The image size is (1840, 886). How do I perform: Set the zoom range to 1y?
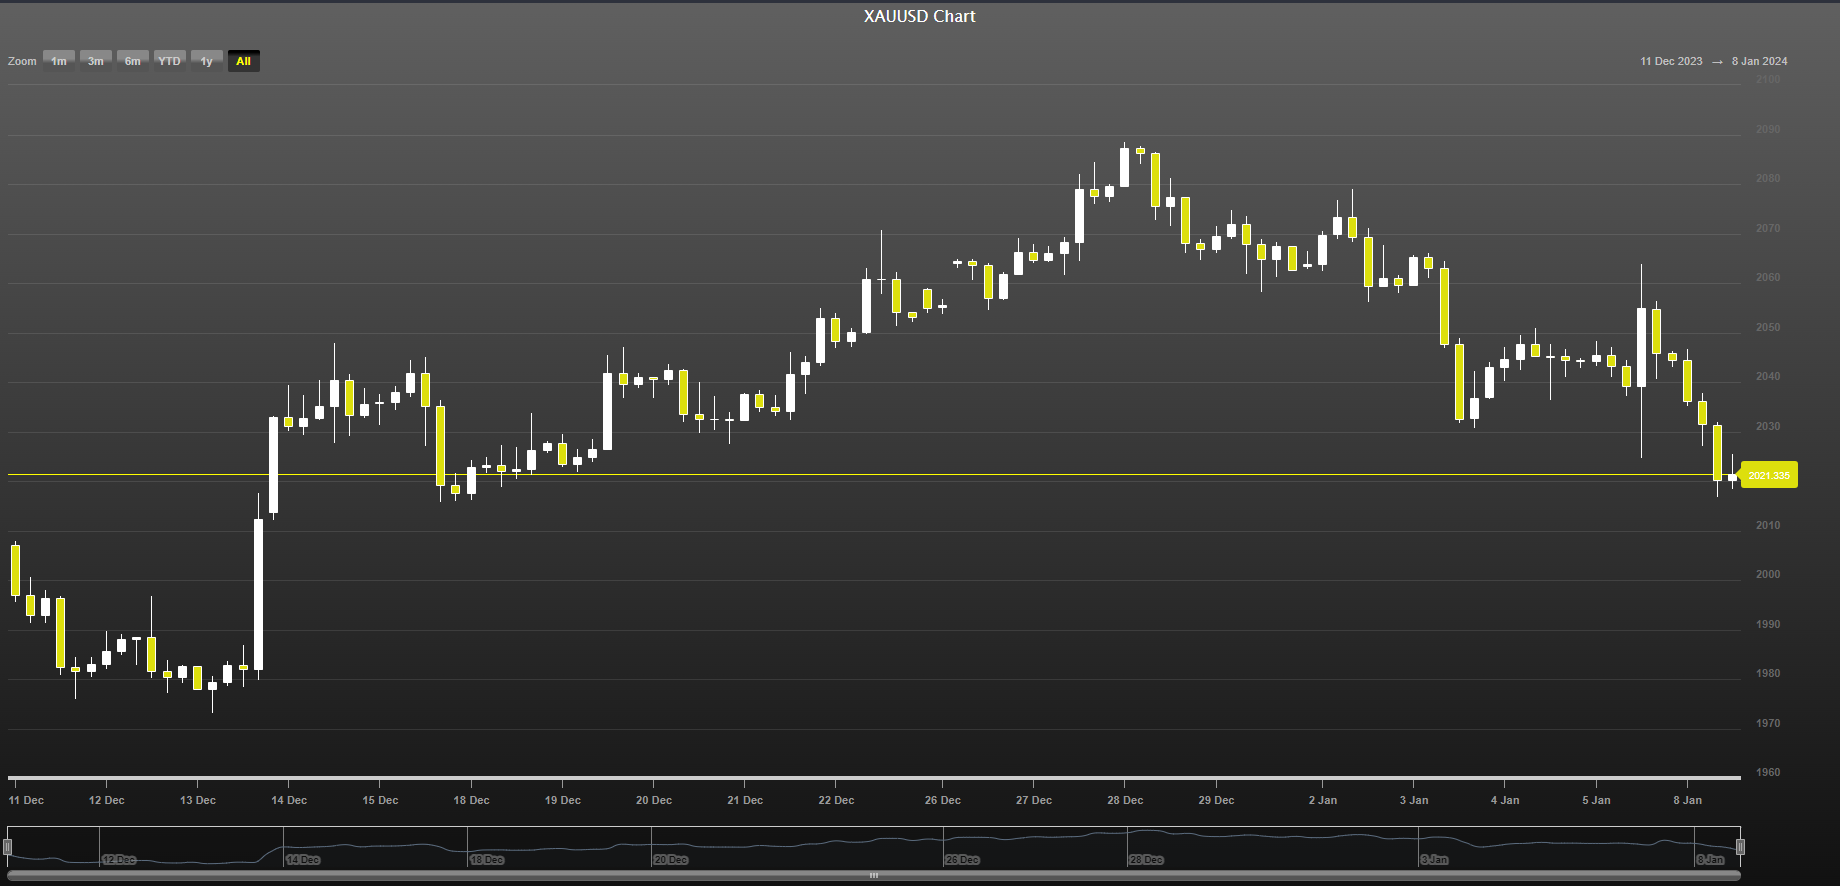pyautogui.click(x=207, y=61)
